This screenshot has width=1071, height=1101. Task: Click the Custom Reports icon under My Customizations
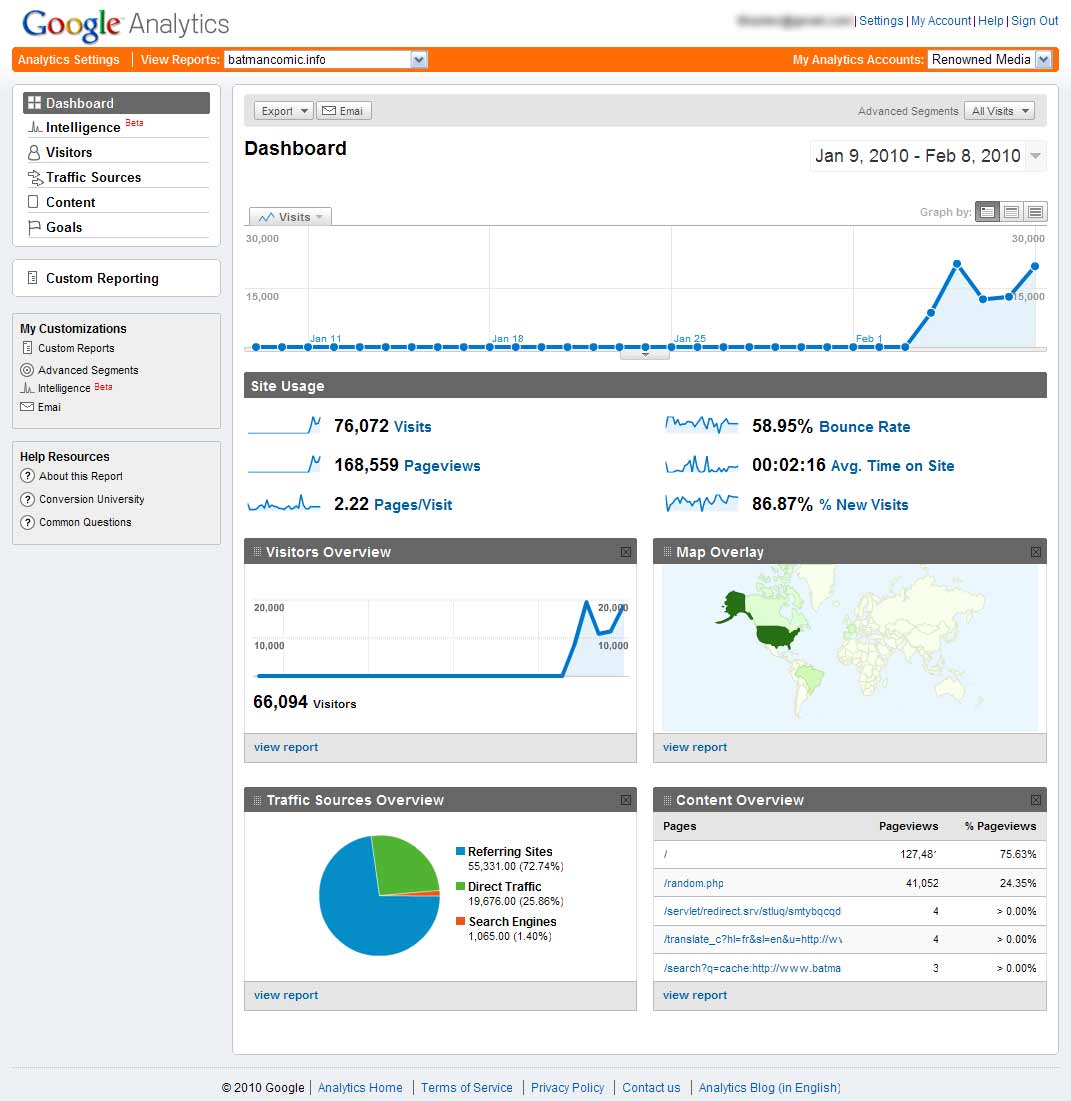coord(27,348)
